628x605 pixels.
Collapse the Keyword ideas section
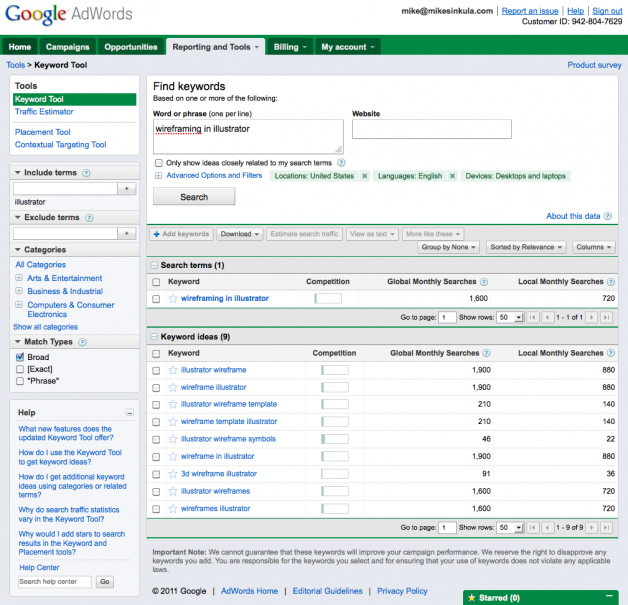point(154,337)
